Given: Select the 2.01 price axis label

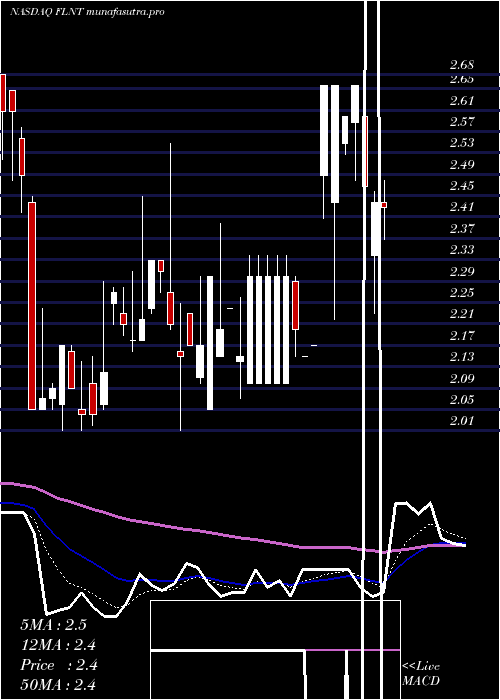Looking at the screenshot, I should click(462, 421).
